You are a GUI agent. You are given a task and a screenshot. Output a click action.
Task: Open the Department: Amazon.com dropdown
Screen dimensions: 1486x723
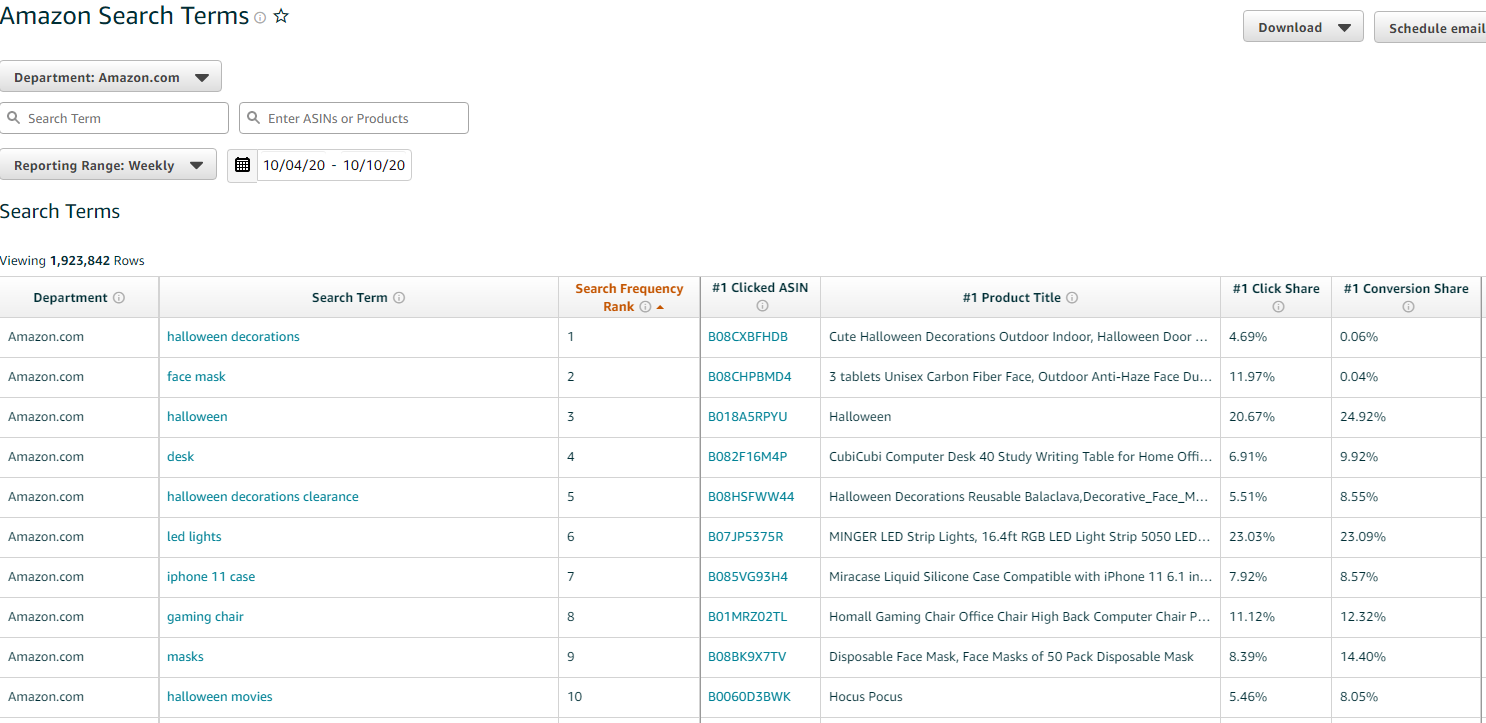point(110,76)
